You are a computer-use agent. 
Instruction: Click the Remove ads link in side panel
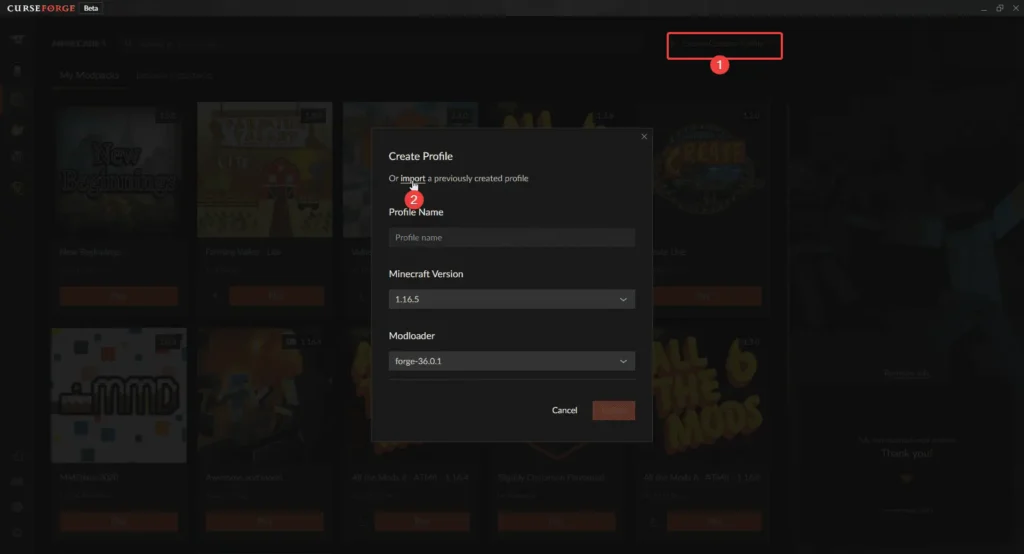(x=905, y=374)
